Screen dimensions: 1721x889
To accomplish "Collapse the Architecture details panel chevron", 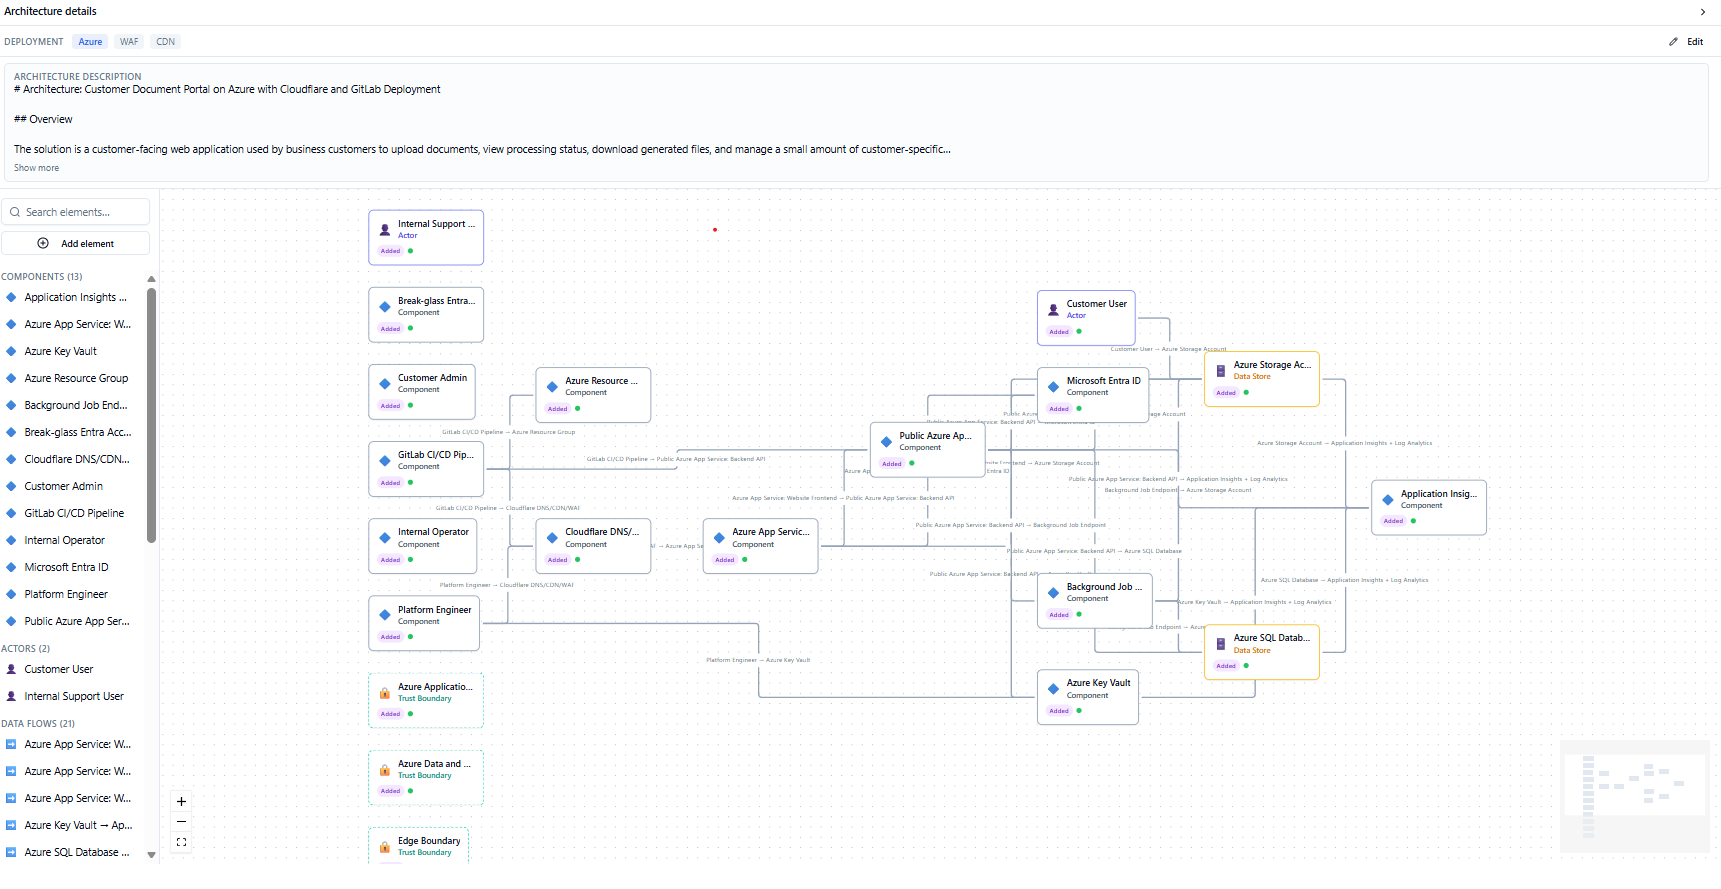I will click(1703, 12).
